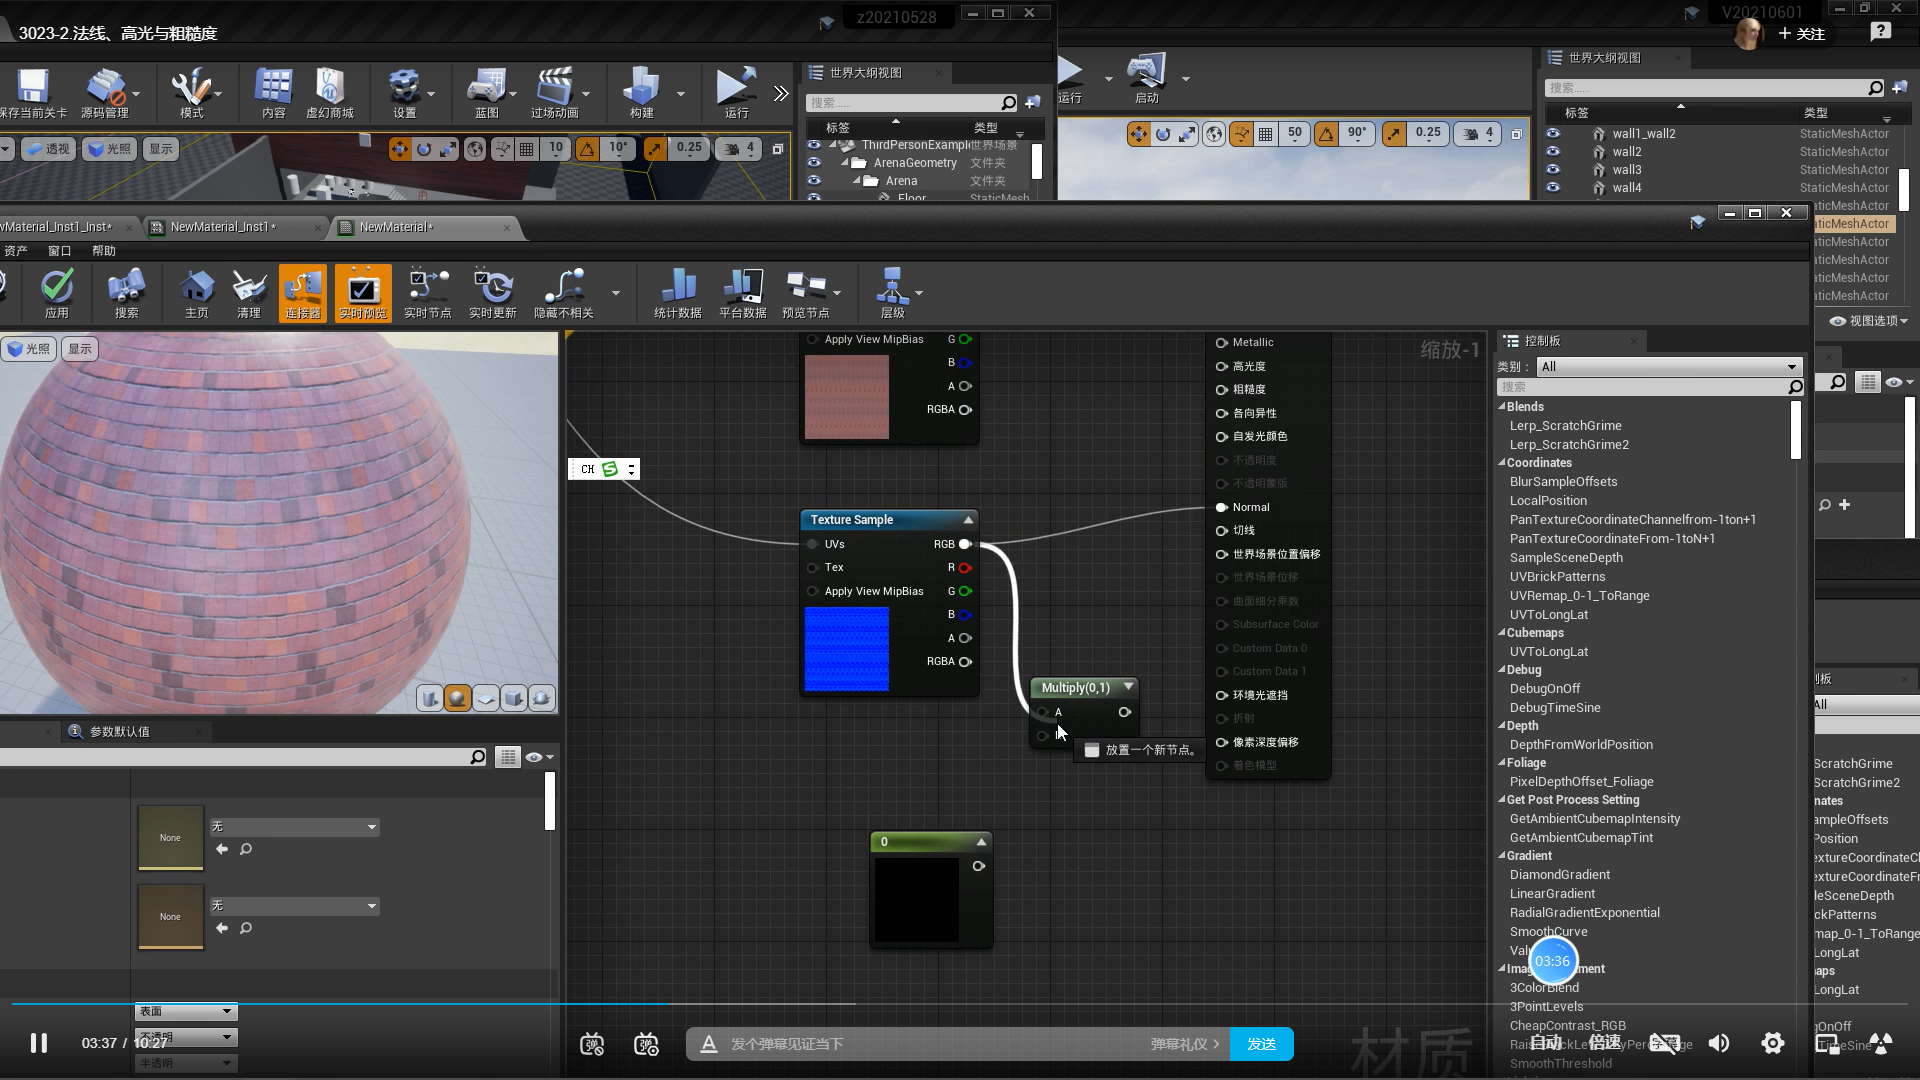
Task: Open the Window (窗口) menu
Action: pyautogui.click(x=60, y=251)
